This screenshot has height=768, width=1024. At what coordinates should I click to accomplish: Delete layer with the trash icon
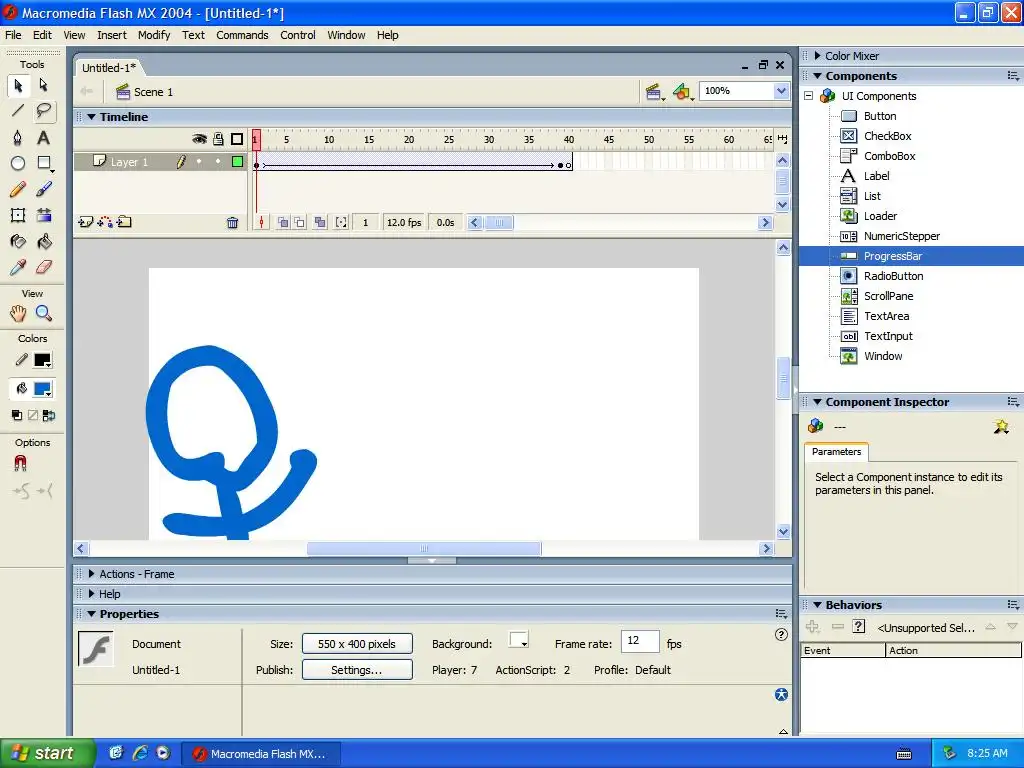[x=232, y=223]
